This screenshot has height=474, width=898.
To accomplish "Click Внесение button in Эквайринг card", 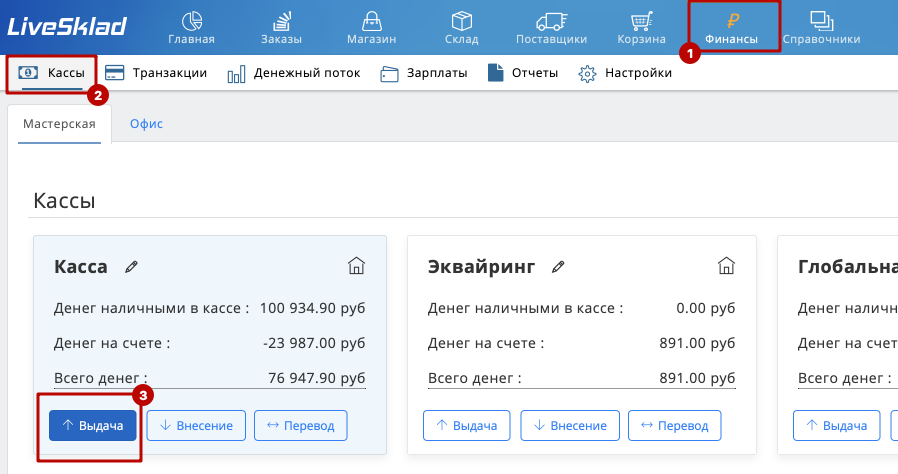I will [570, 425].
